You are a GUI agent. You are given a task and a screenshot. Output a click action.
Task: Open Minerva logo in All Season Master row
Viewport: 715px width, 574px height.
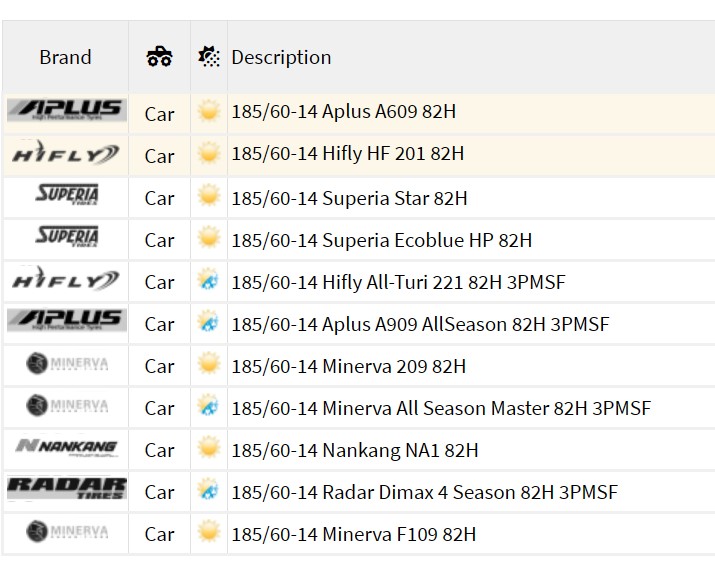(x=67, y=405)
